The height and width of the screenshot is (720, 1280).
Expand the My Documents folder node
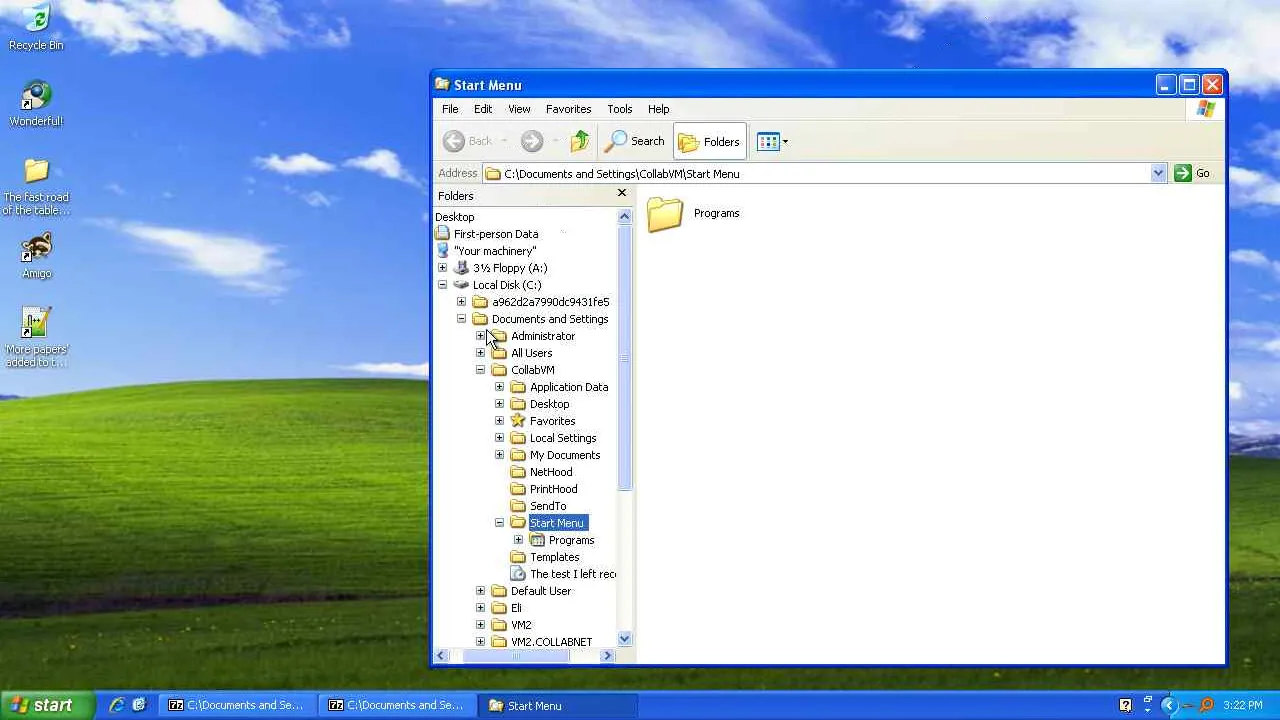pyautogui.click(x=499, y=455)
